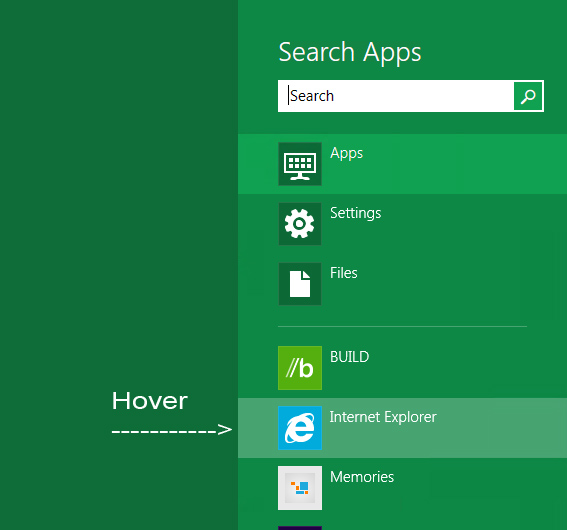
Task: Open the Settings gear icon
Action: [x=300, y=224]
